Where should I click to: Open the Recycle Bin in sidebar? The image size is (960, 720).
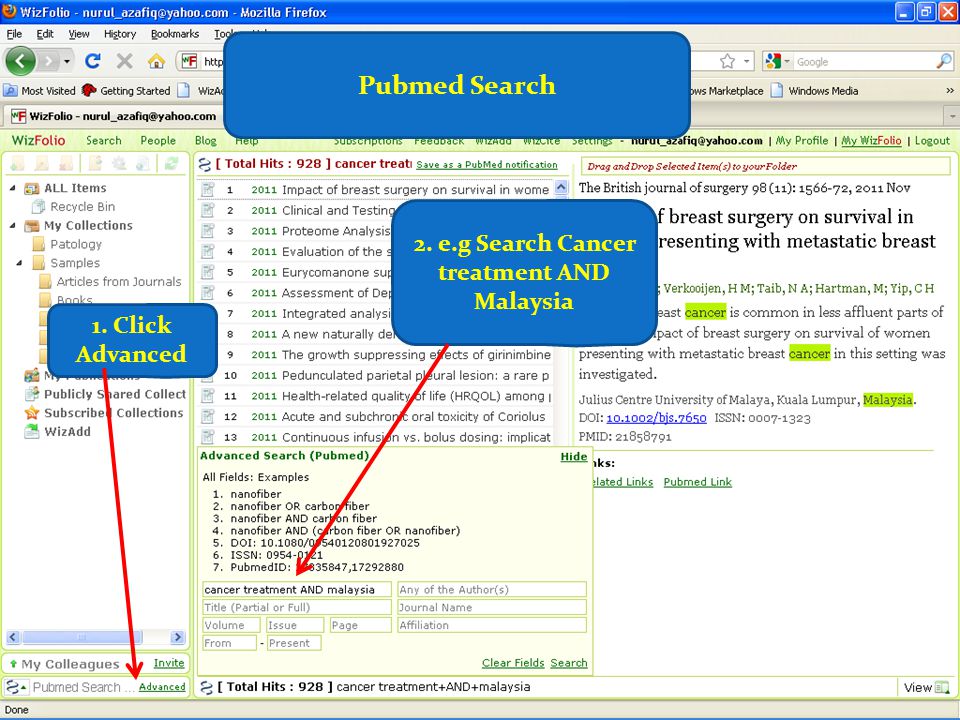(x=74, y=207)
